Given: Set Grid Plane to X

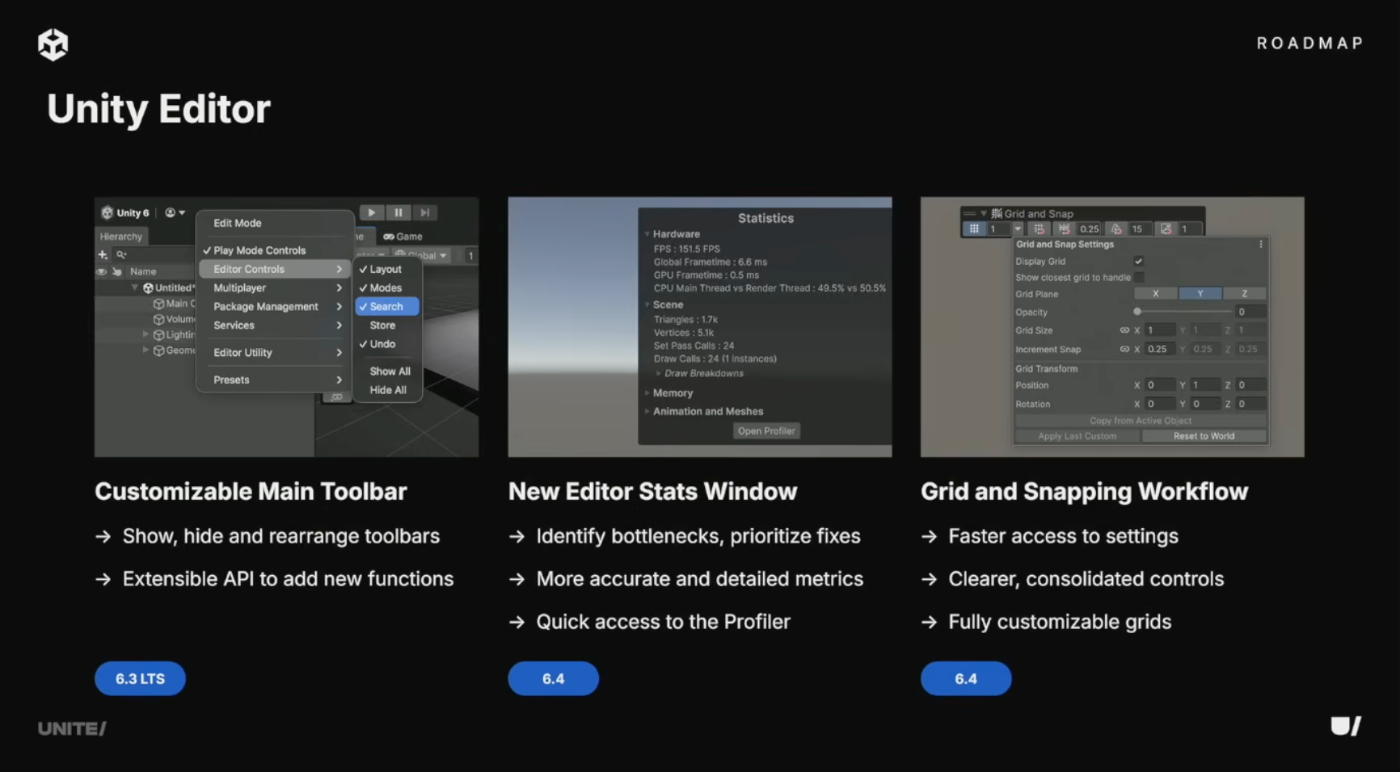Looking at the screenshot, I should [1156, 294].
